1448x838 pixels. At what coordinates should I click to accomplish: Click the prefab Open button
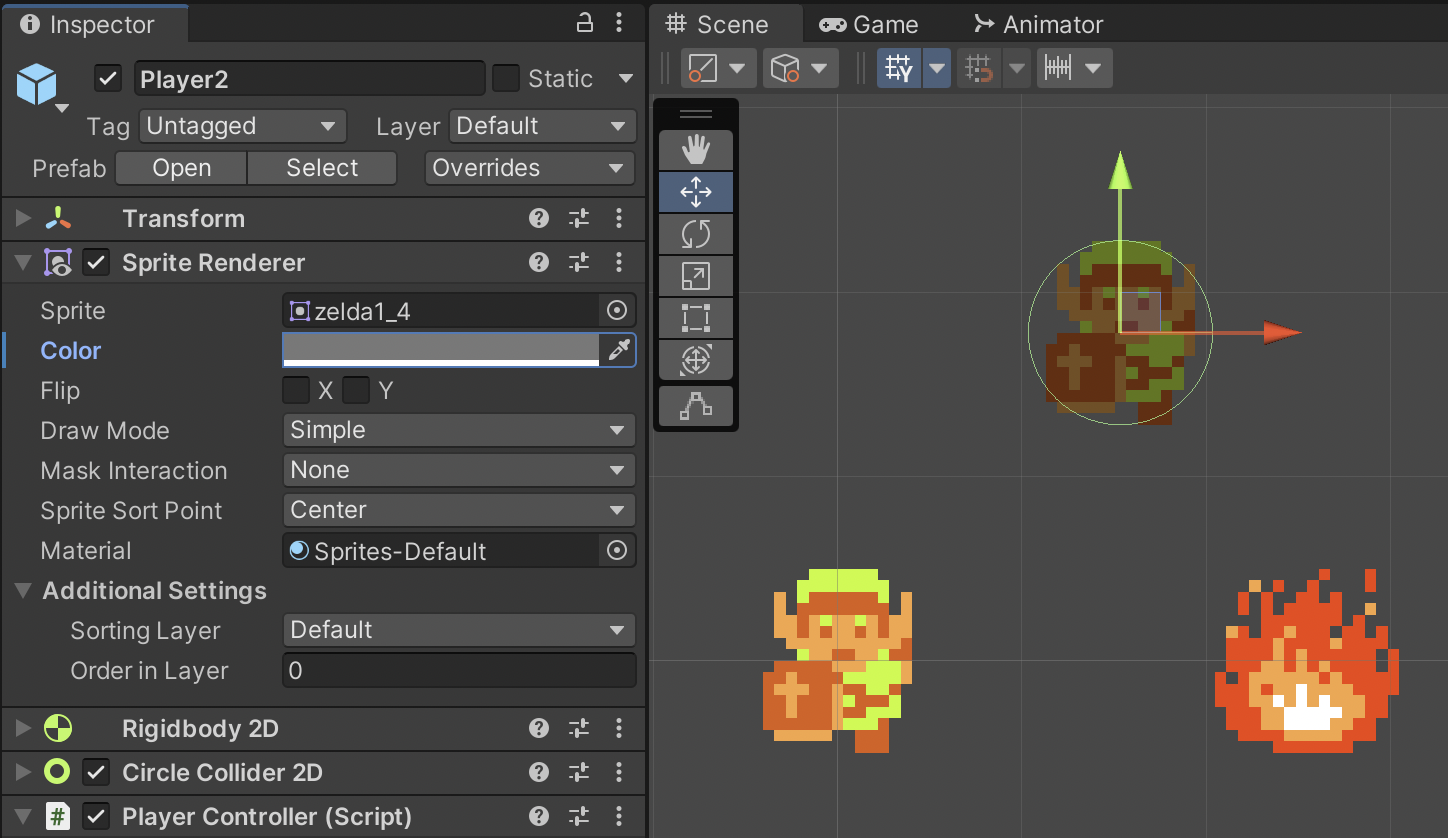click(x=181, y=168)
